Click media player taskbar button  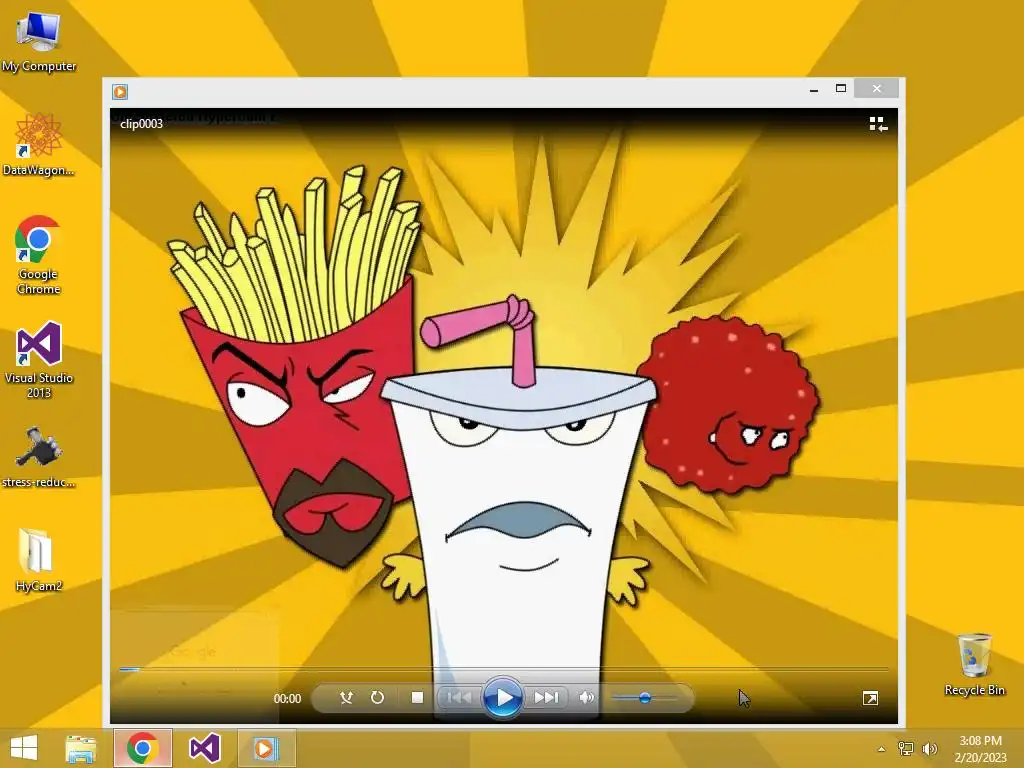[266, 748]
